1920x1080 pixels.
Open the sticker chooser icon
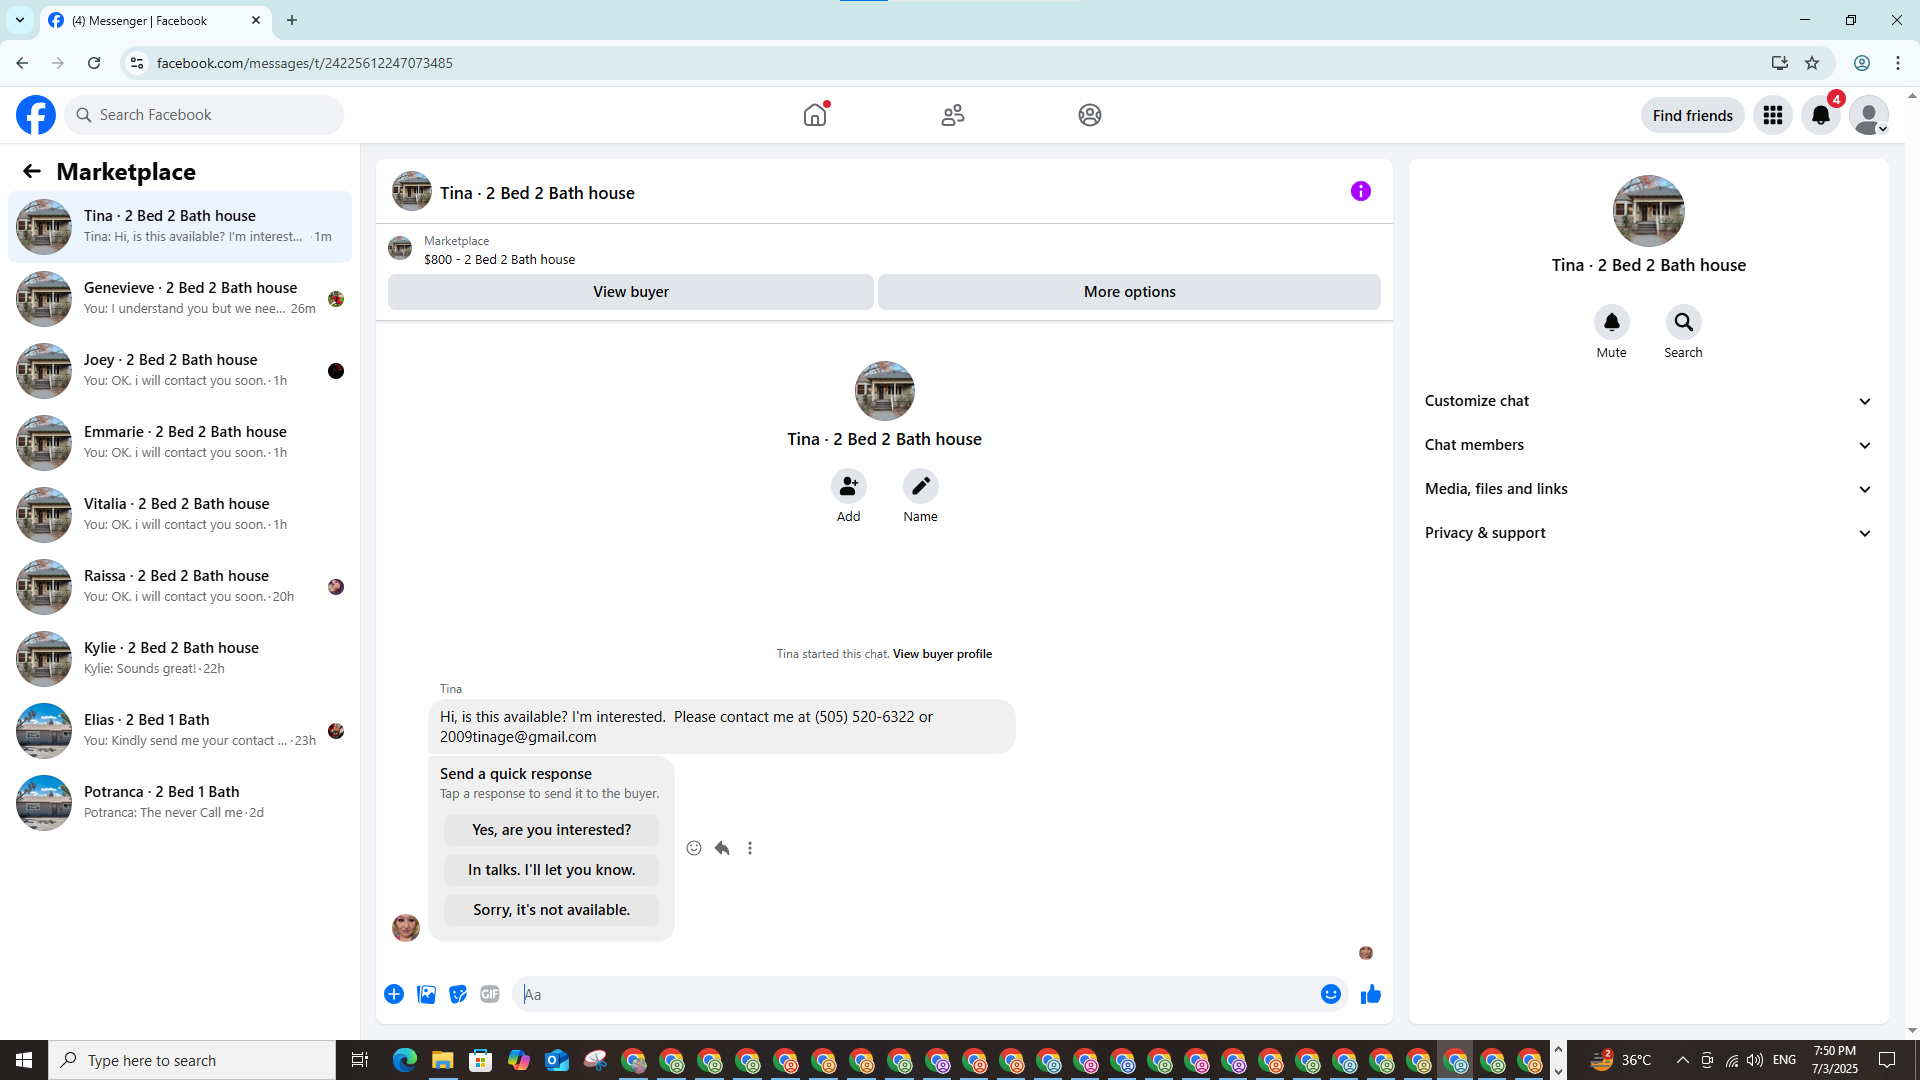[x=458, y=994]
